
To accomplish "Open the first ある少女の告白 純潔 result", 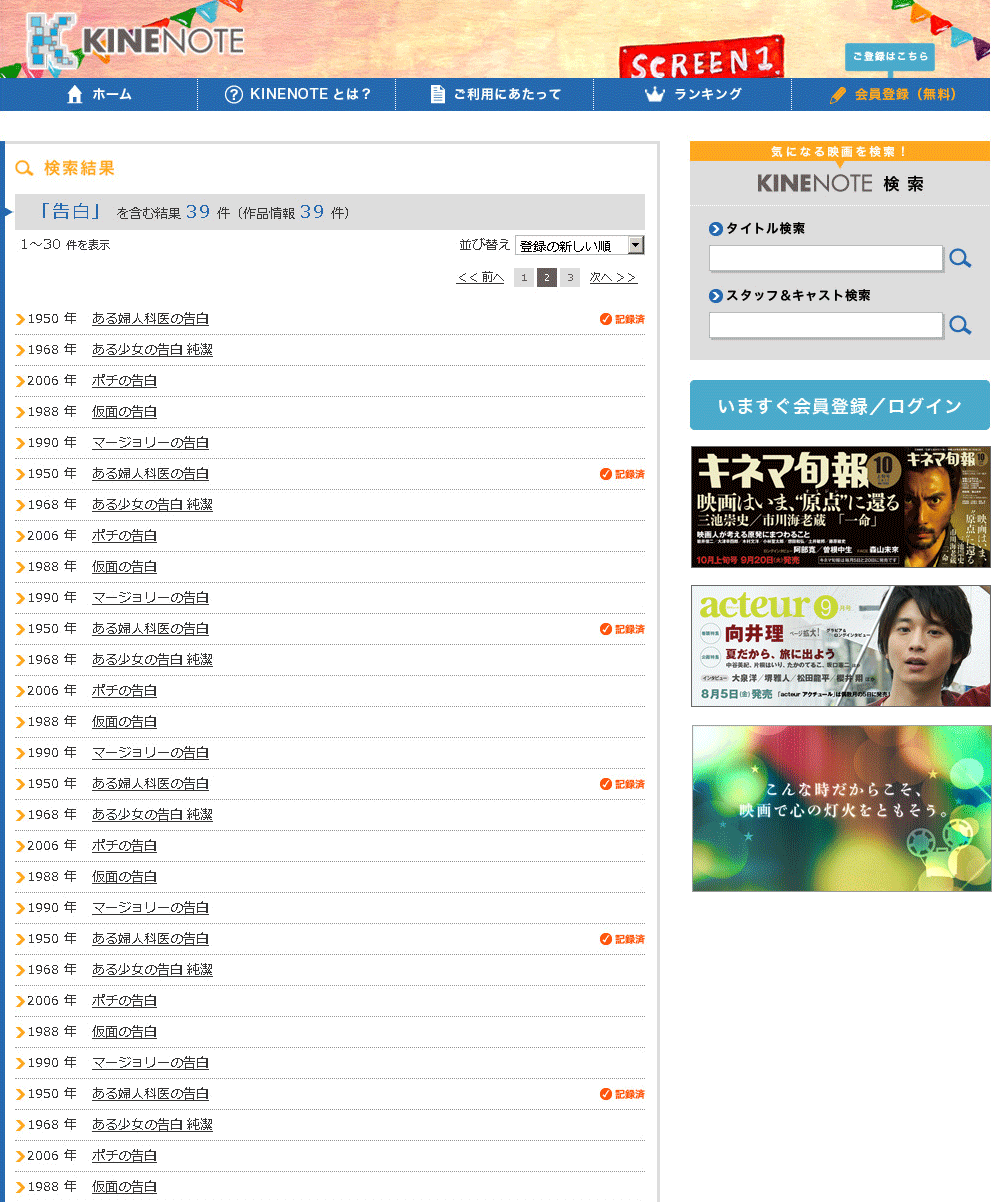I will (x=152, y=350).
